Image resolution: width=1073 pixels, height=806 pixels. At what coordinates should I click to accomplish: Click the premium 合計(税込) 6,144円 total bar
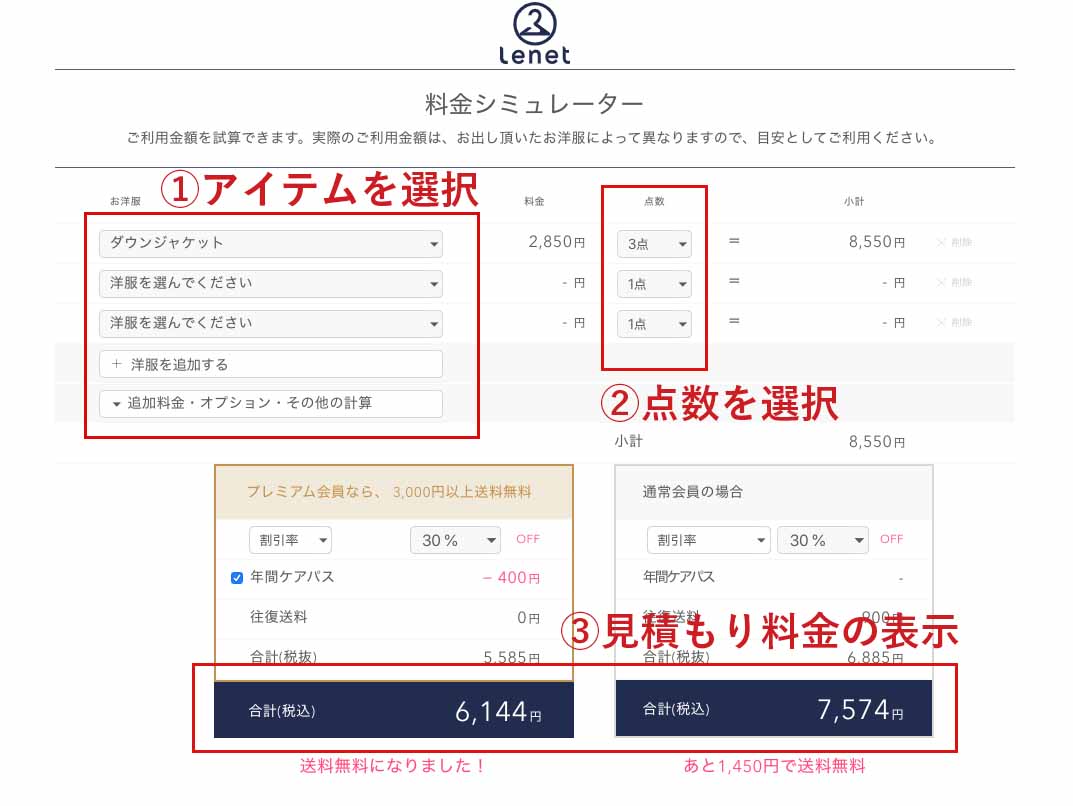(394, 709)
